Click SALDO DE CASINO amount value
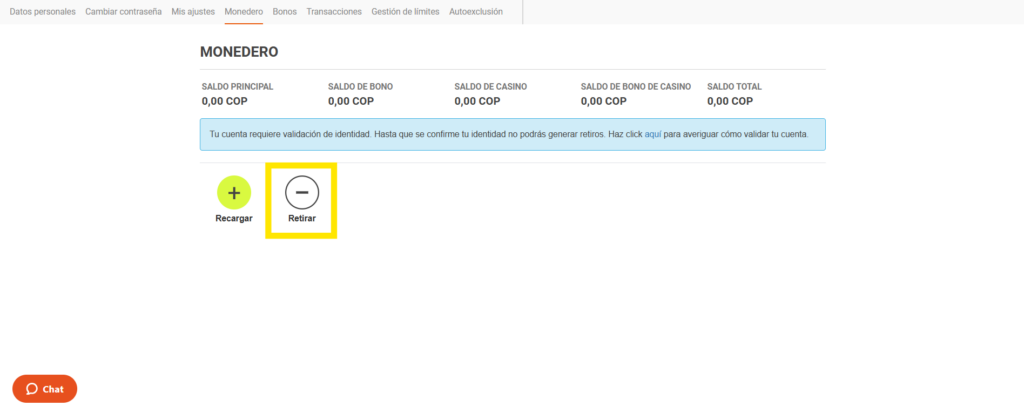The width and height of the screenshot is (1024, 406). pyautogui.click(x=477, y=101)
